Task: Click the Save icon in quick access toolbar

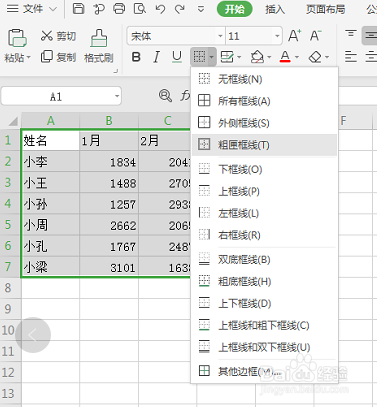Action: tap(78, 9)
